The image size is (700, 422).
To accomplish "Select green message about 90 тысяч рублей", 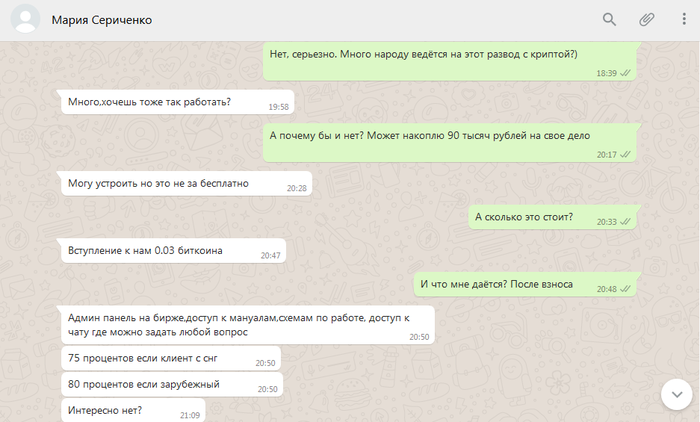I will [x=450, y=143].
